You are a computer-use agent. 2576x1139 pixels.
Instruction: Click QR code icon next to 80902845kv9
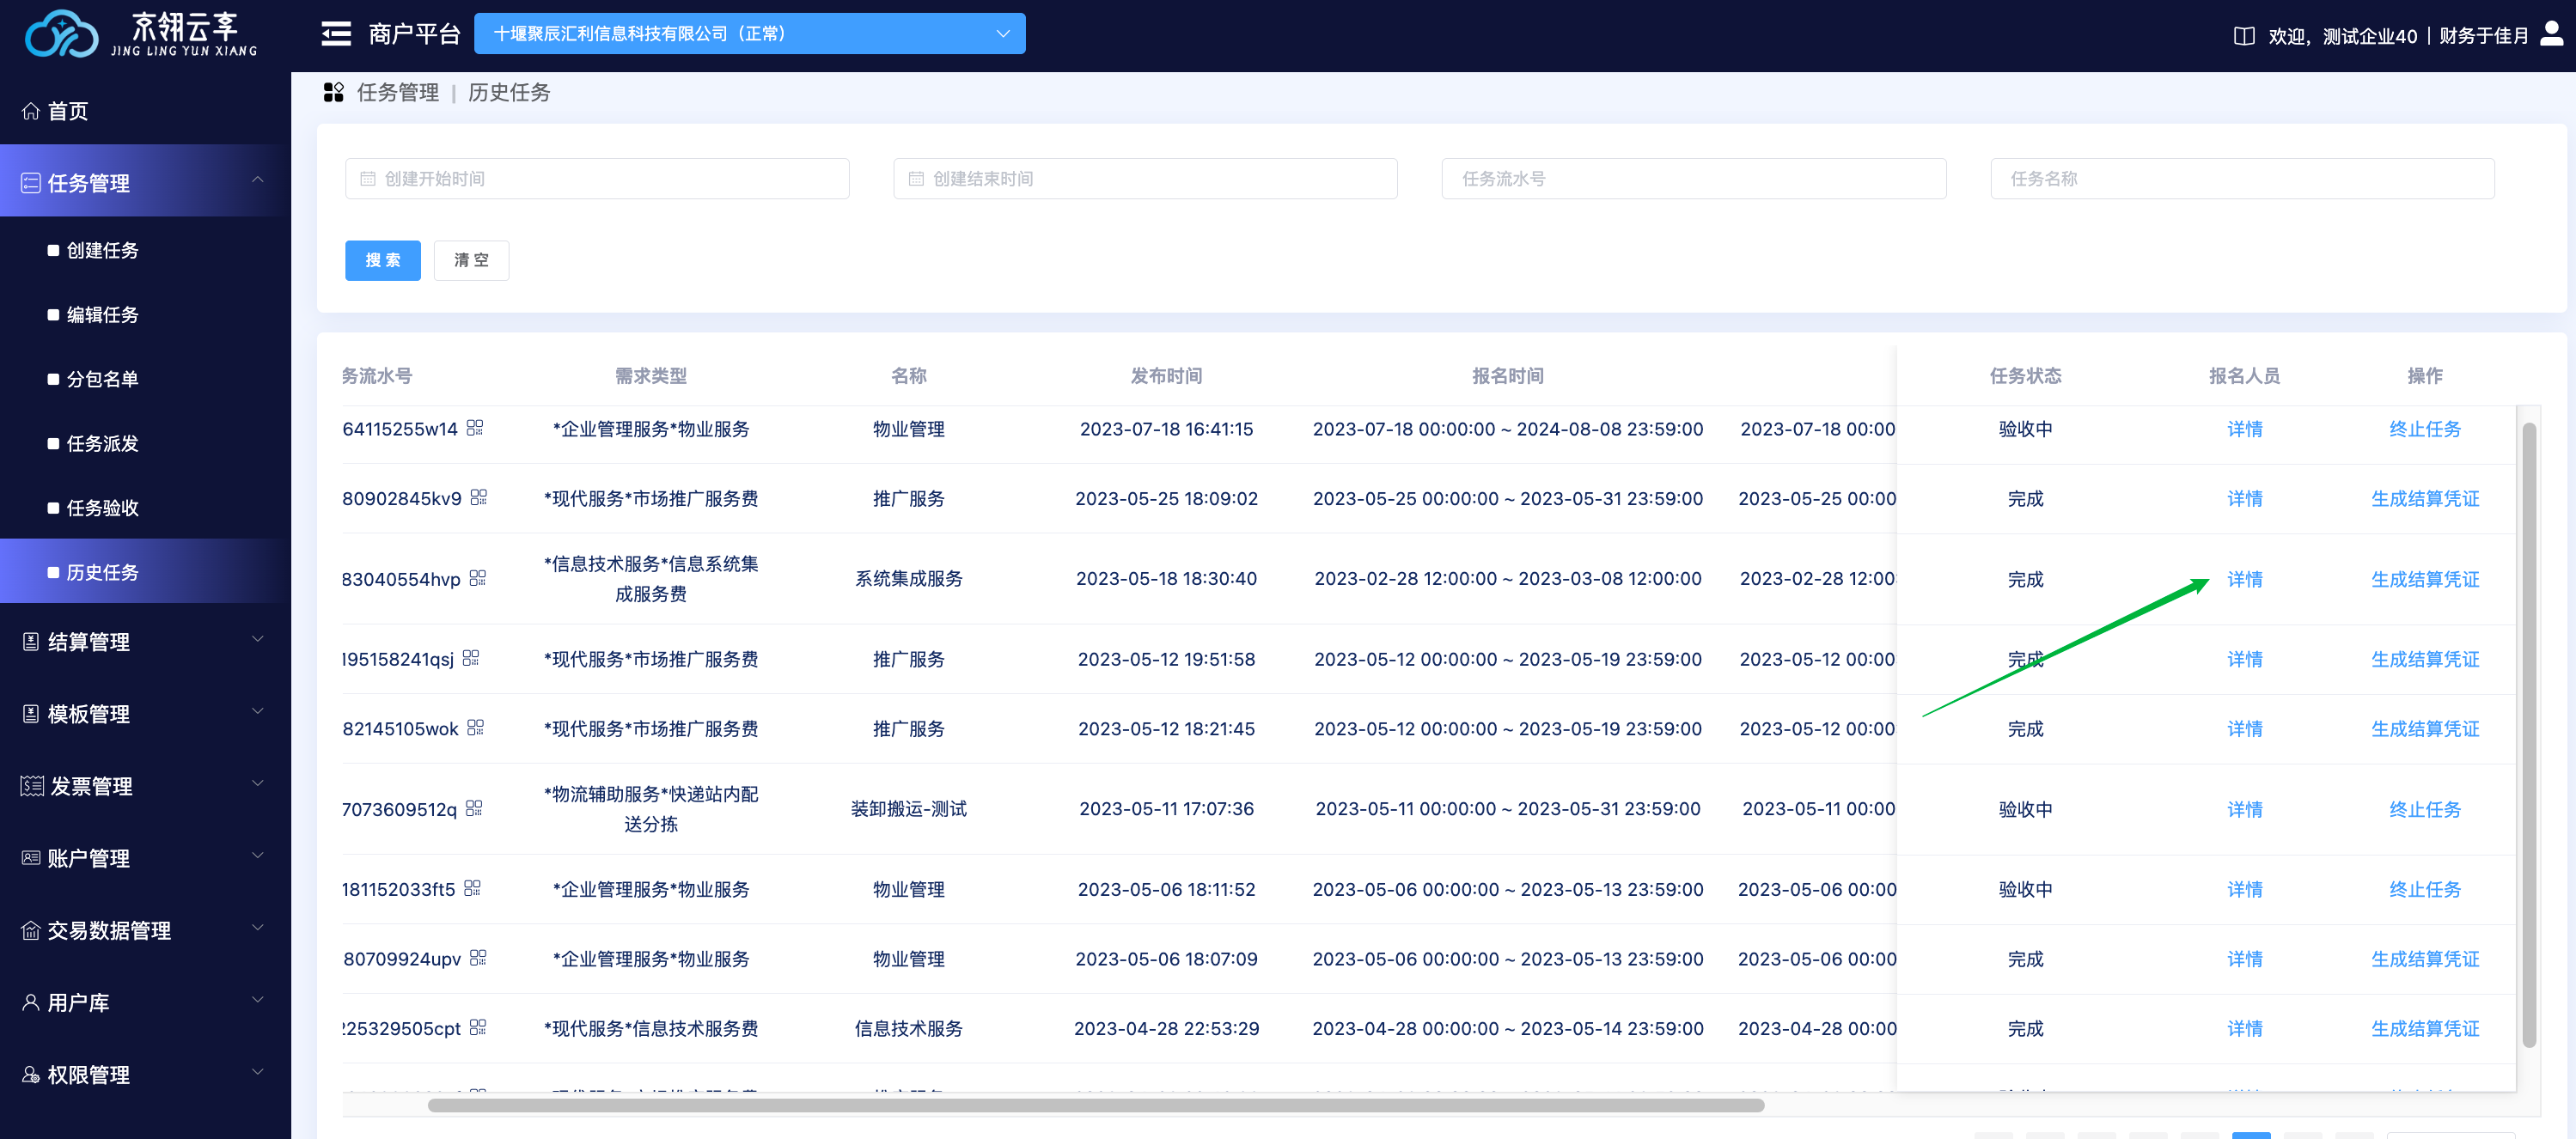[479, 497]
